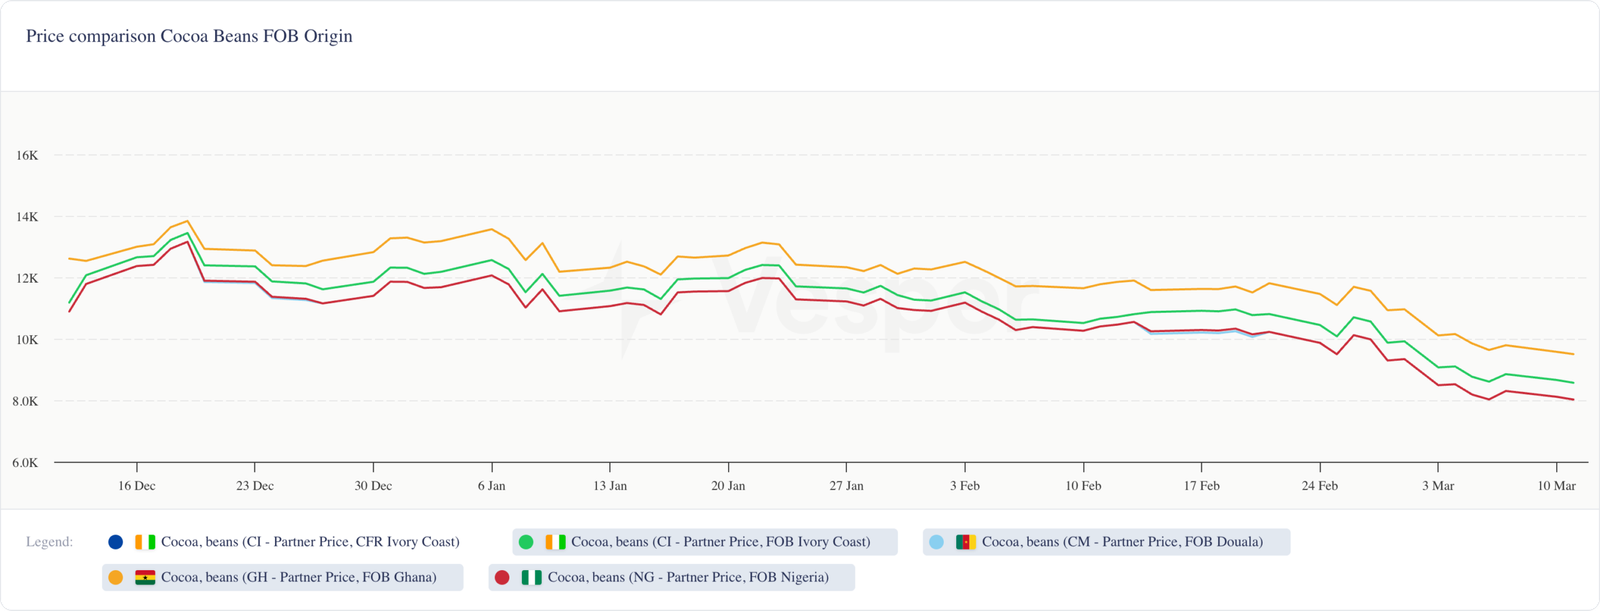Select the 24 Feb date on the x-axis
This screenshot has width=1600, height=611.
click(1319, 486)
